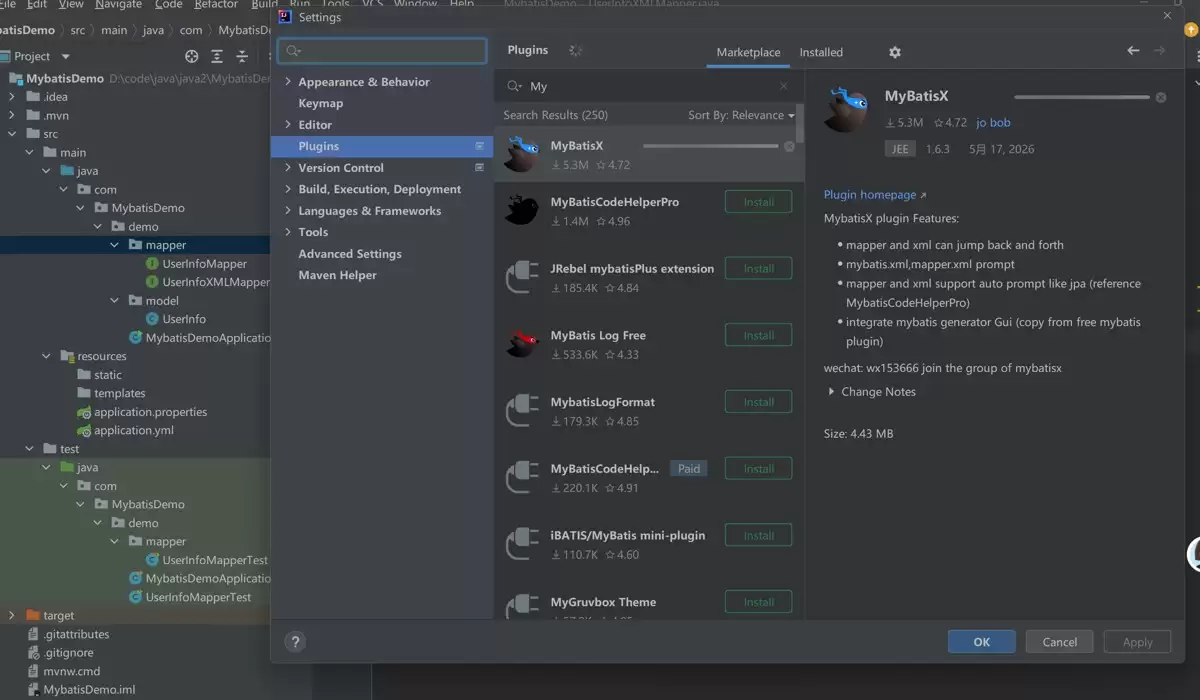Go back with the left arrow icon

[x=1133, y=51]
